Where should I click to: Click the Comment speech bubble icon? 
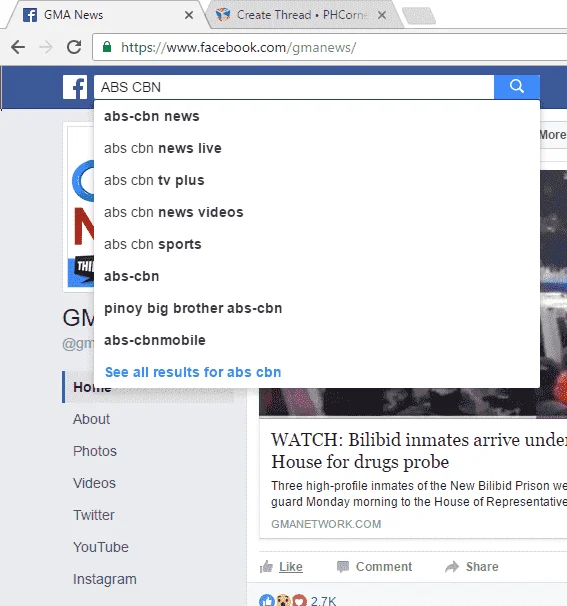pos(343,567)
